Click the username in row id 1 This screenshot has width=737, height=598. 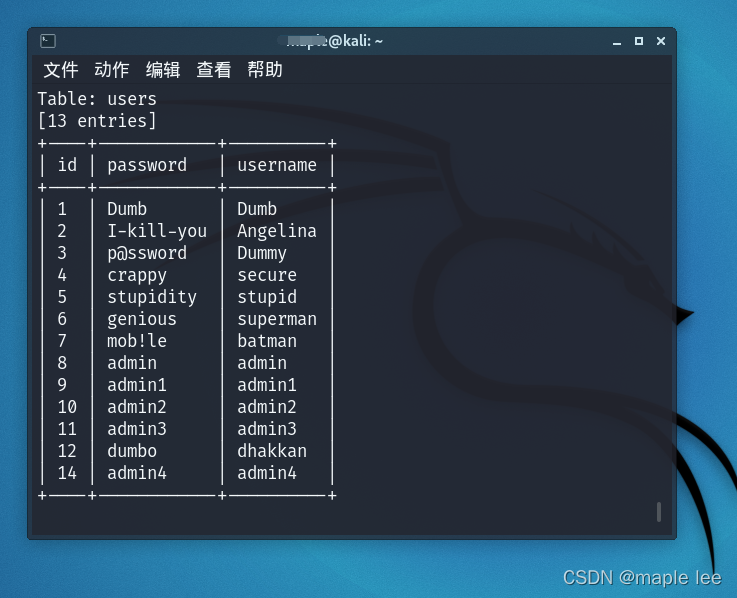tap(257, 209)
